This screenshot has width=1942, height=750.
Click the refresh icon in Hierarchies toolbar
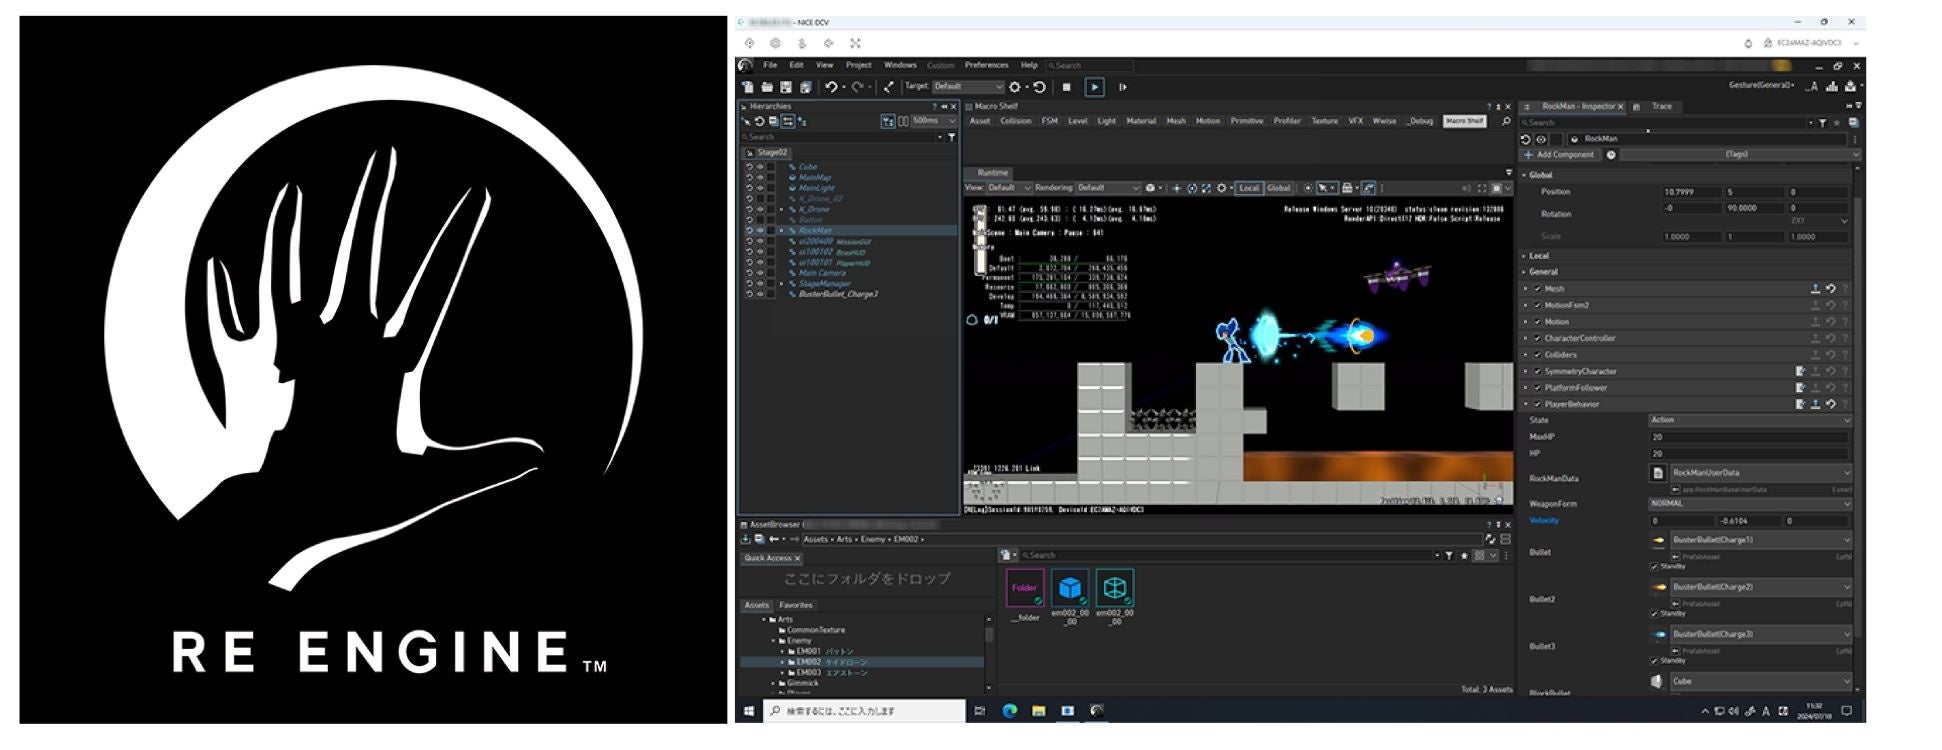pyautogui.click(x=760, y=121)
